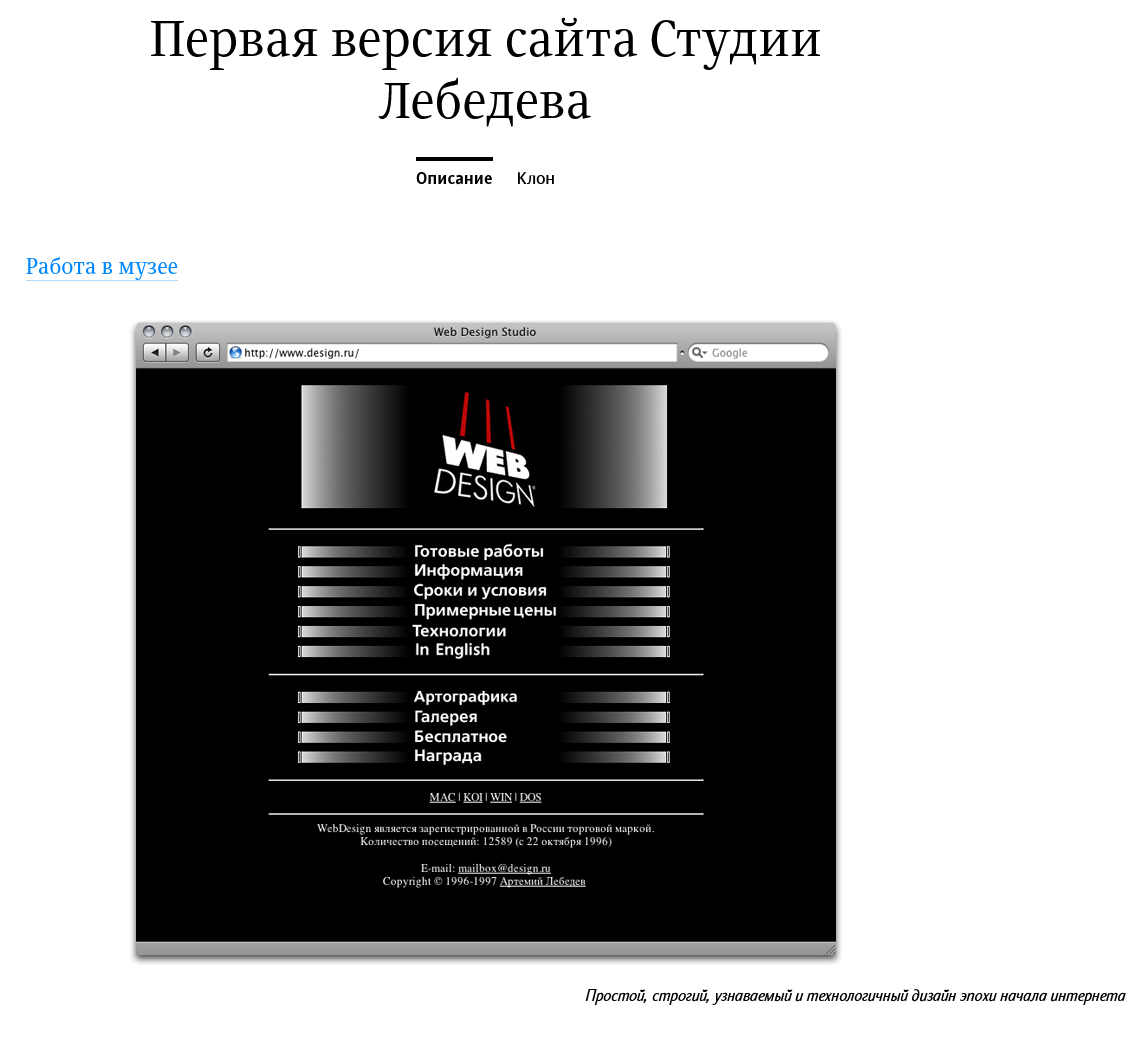Open the In English menu item
The image size is (1139, 1057).
pyautogui.click(x=453, y=650)
